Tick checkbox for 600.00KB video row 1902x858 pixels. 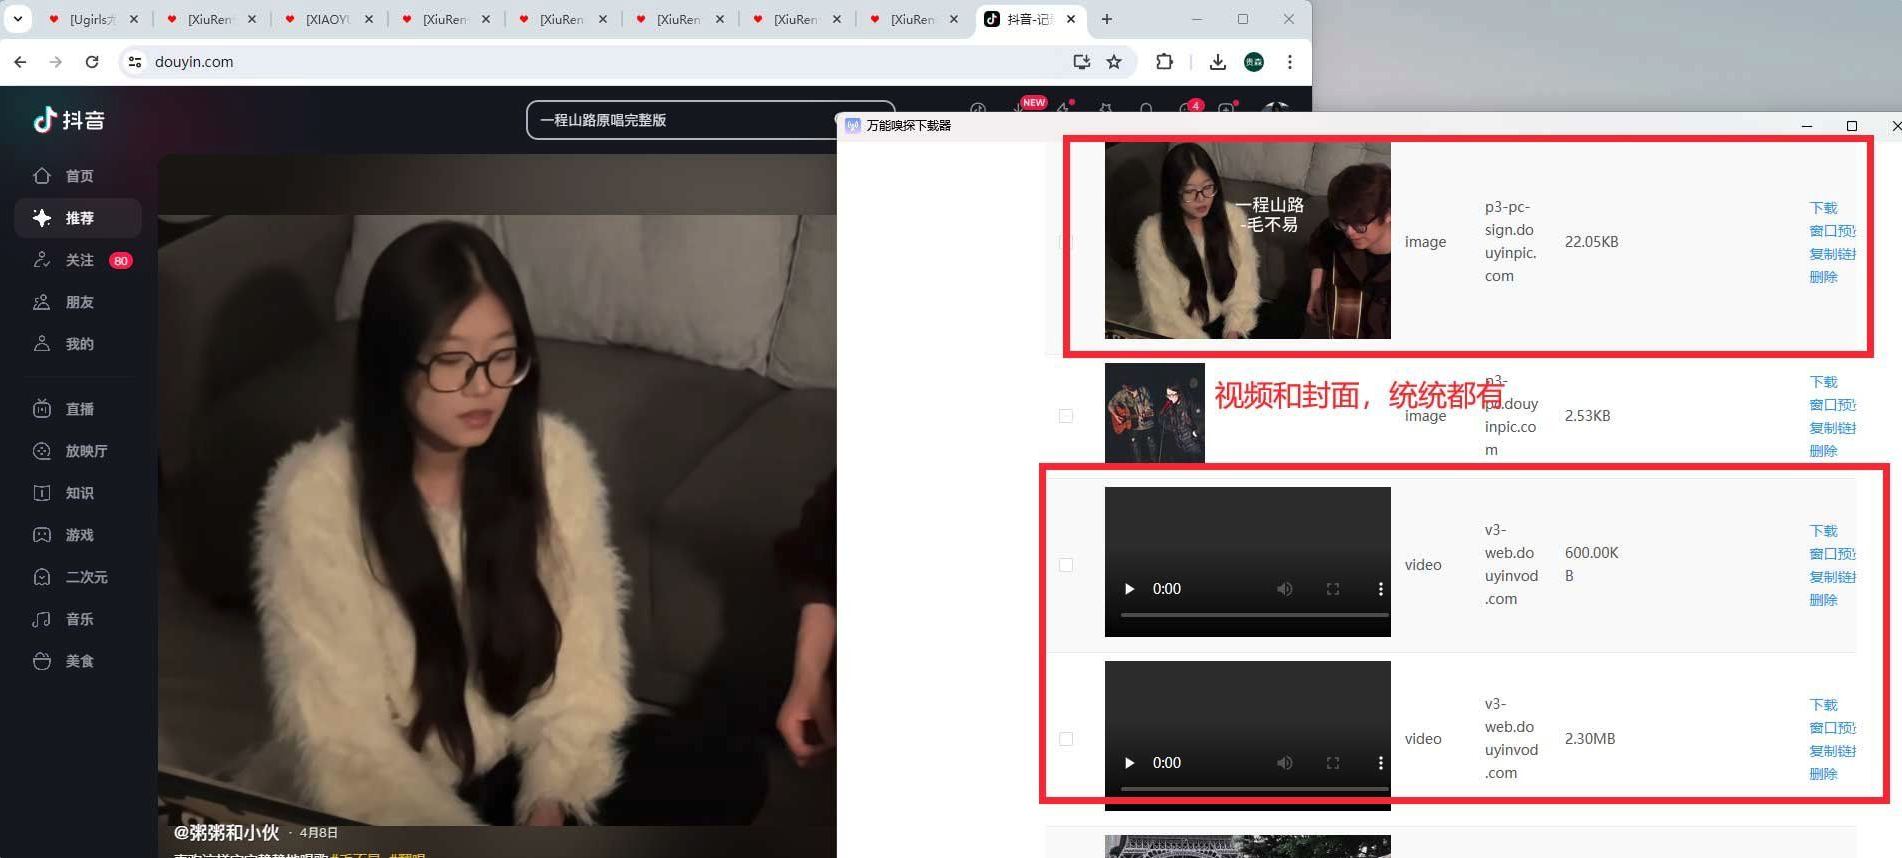[x=1066, y=565]
